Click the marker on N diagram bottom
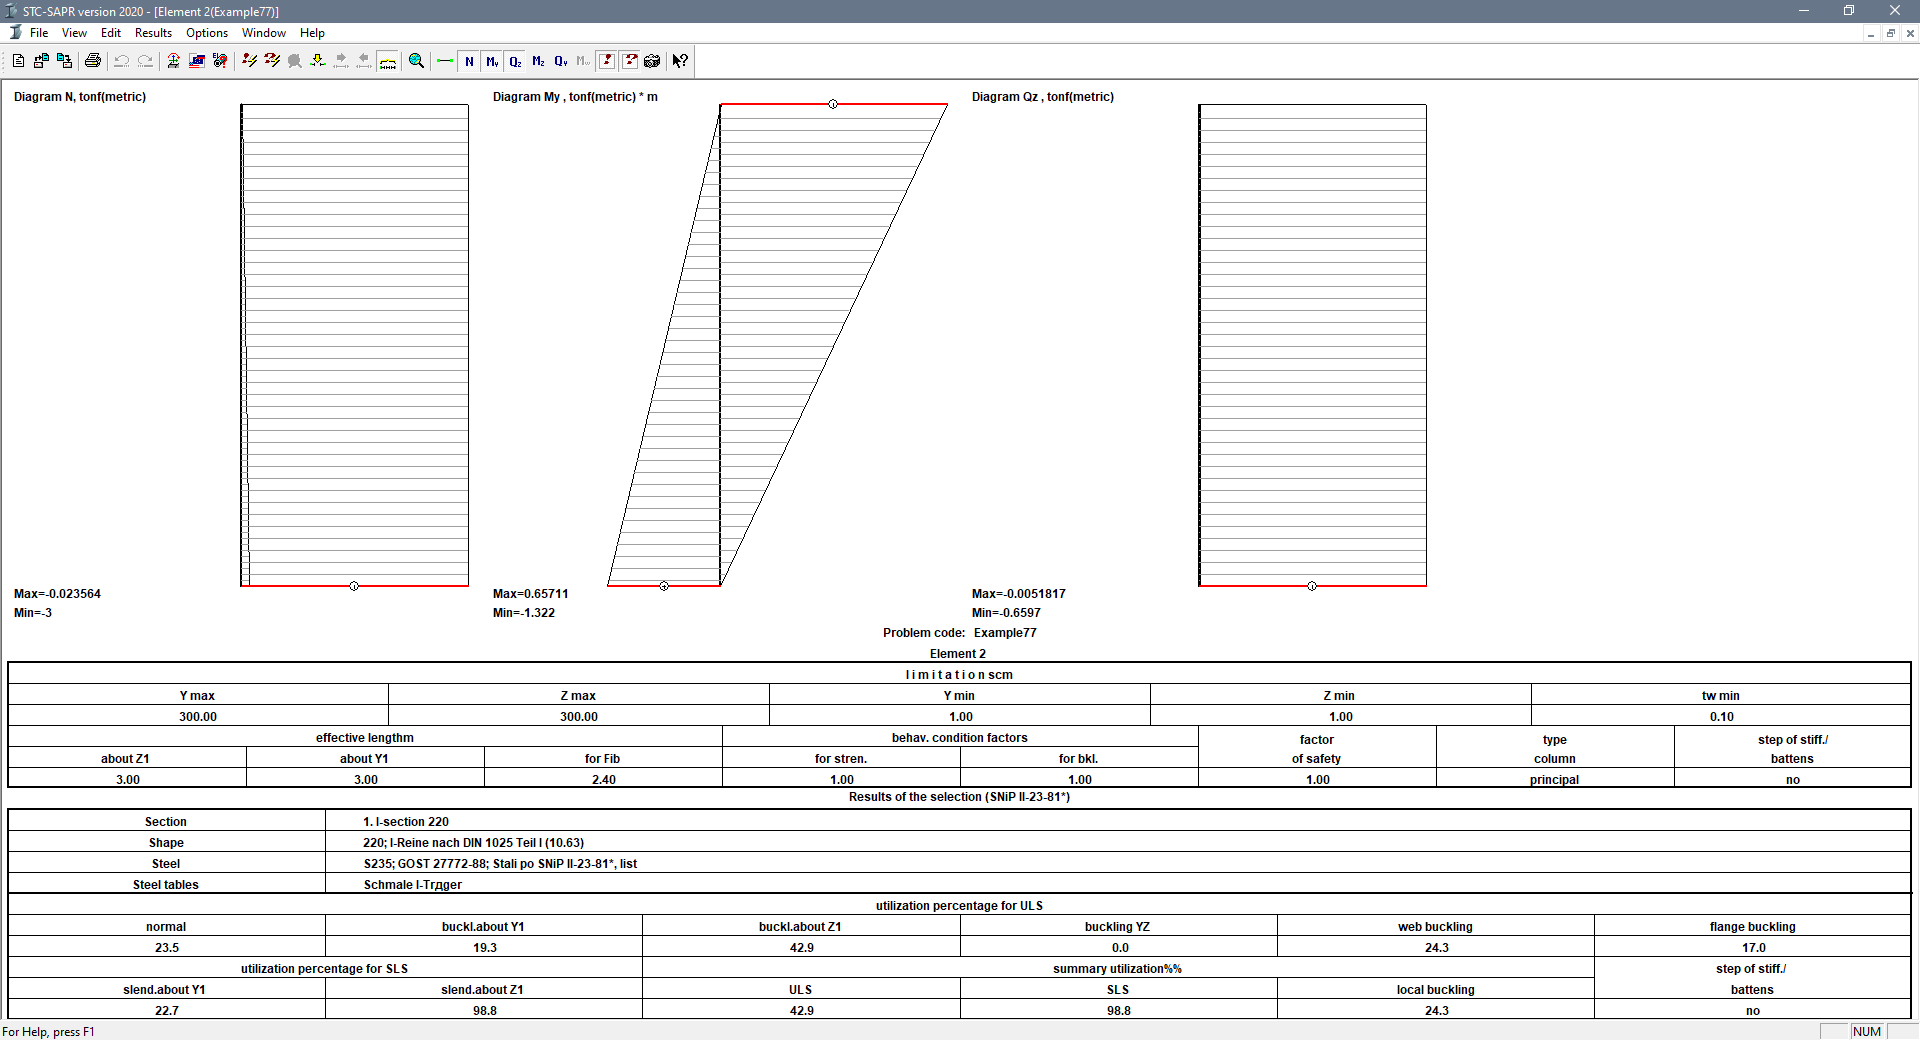Viewport: 1920px width, 1040px height. pyautogui.click(x=354, y=586)
